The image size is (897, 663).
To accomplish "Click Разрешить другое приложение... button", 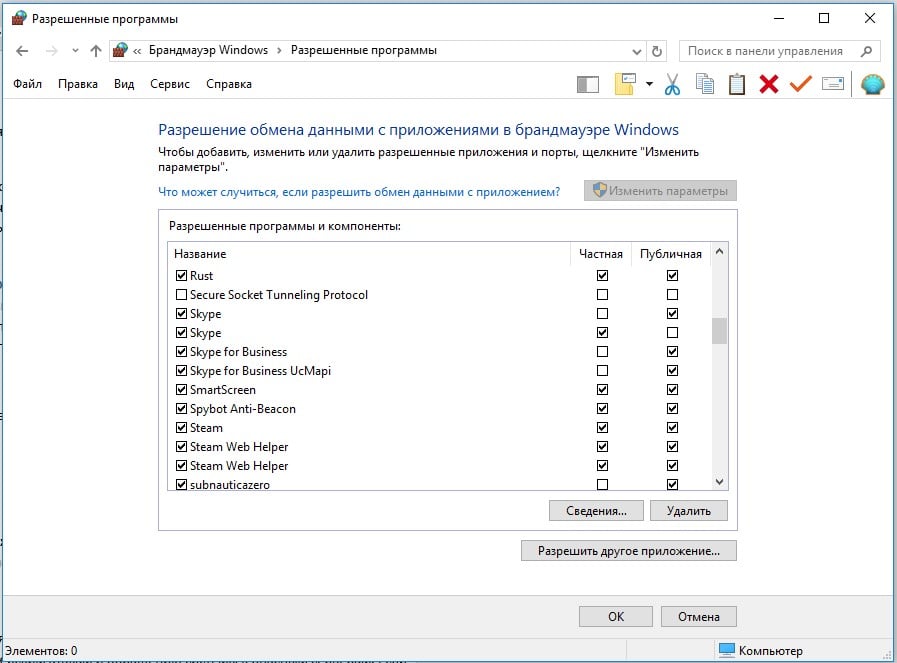I will click(x=629, y=551).
